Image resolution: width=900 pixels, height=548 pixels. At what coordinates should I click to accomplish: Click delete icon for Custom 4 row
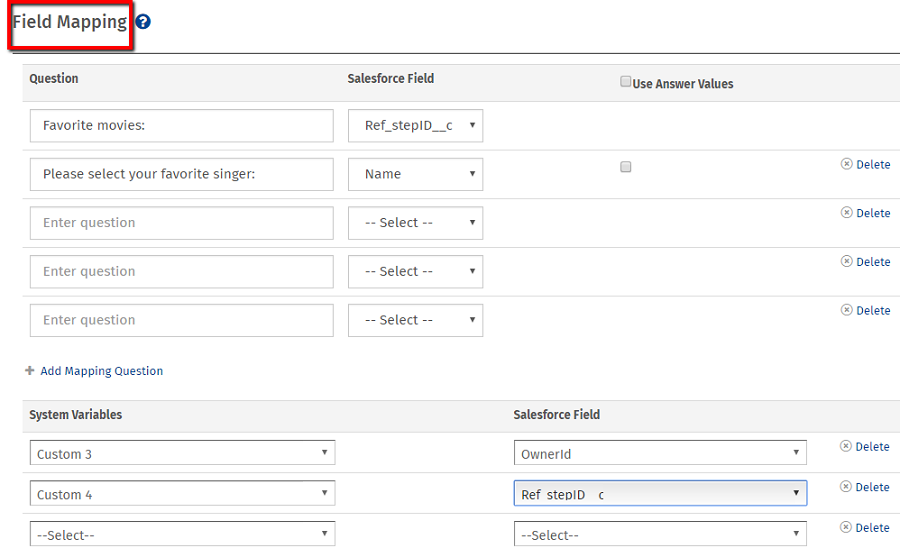846,487
